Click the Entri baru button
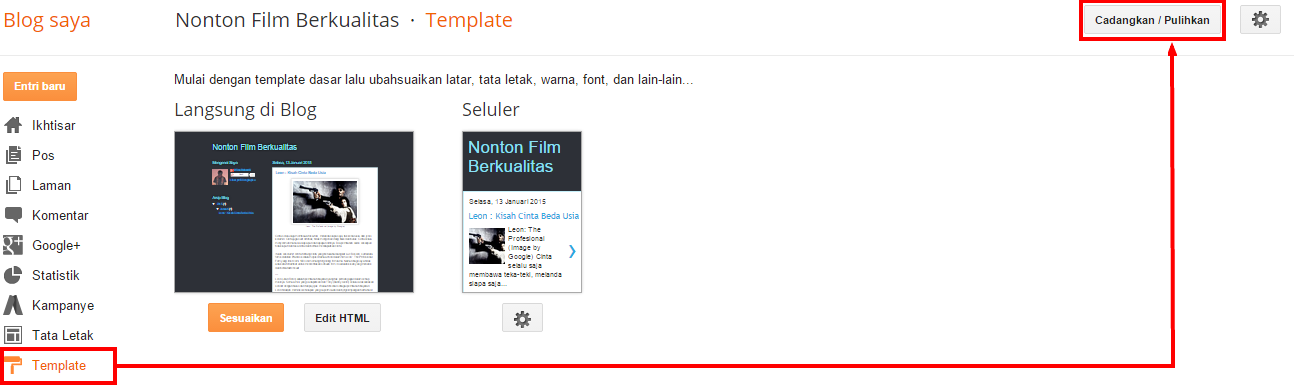 (40, 86)
